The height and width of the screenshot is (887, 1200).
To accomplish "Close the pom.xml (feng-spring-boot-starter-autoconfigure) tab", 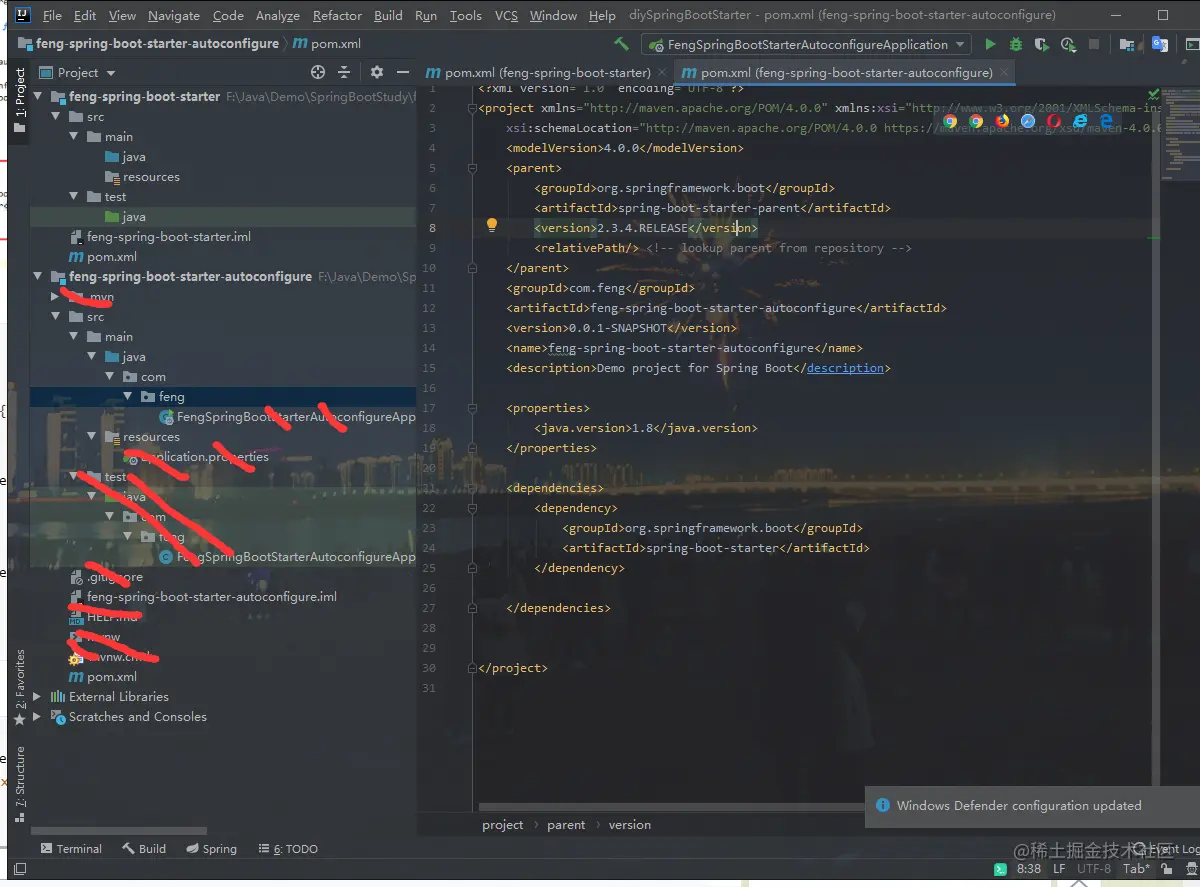I will point(1005,73).
